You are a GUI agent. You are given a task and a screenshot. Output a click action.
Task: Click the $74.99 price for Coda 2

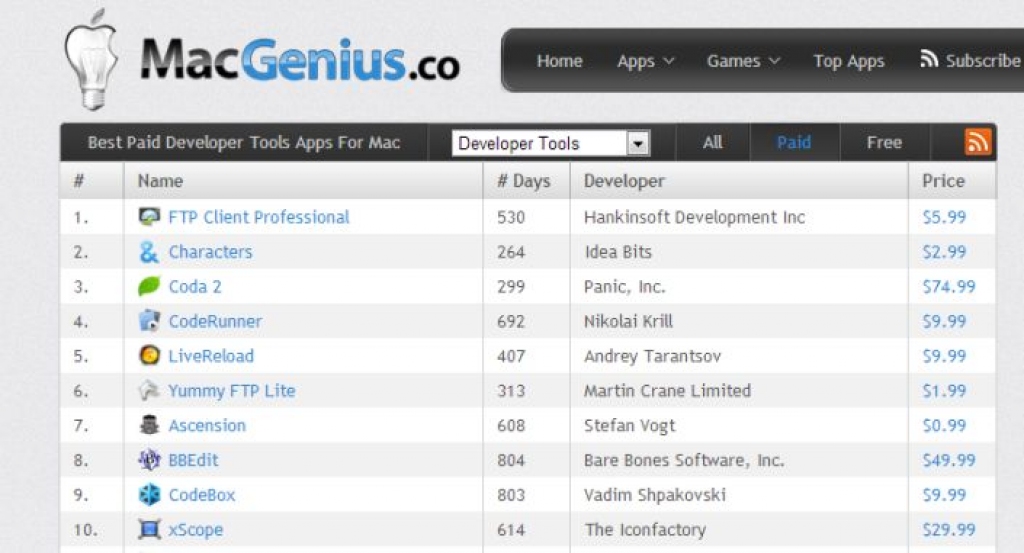948,287
